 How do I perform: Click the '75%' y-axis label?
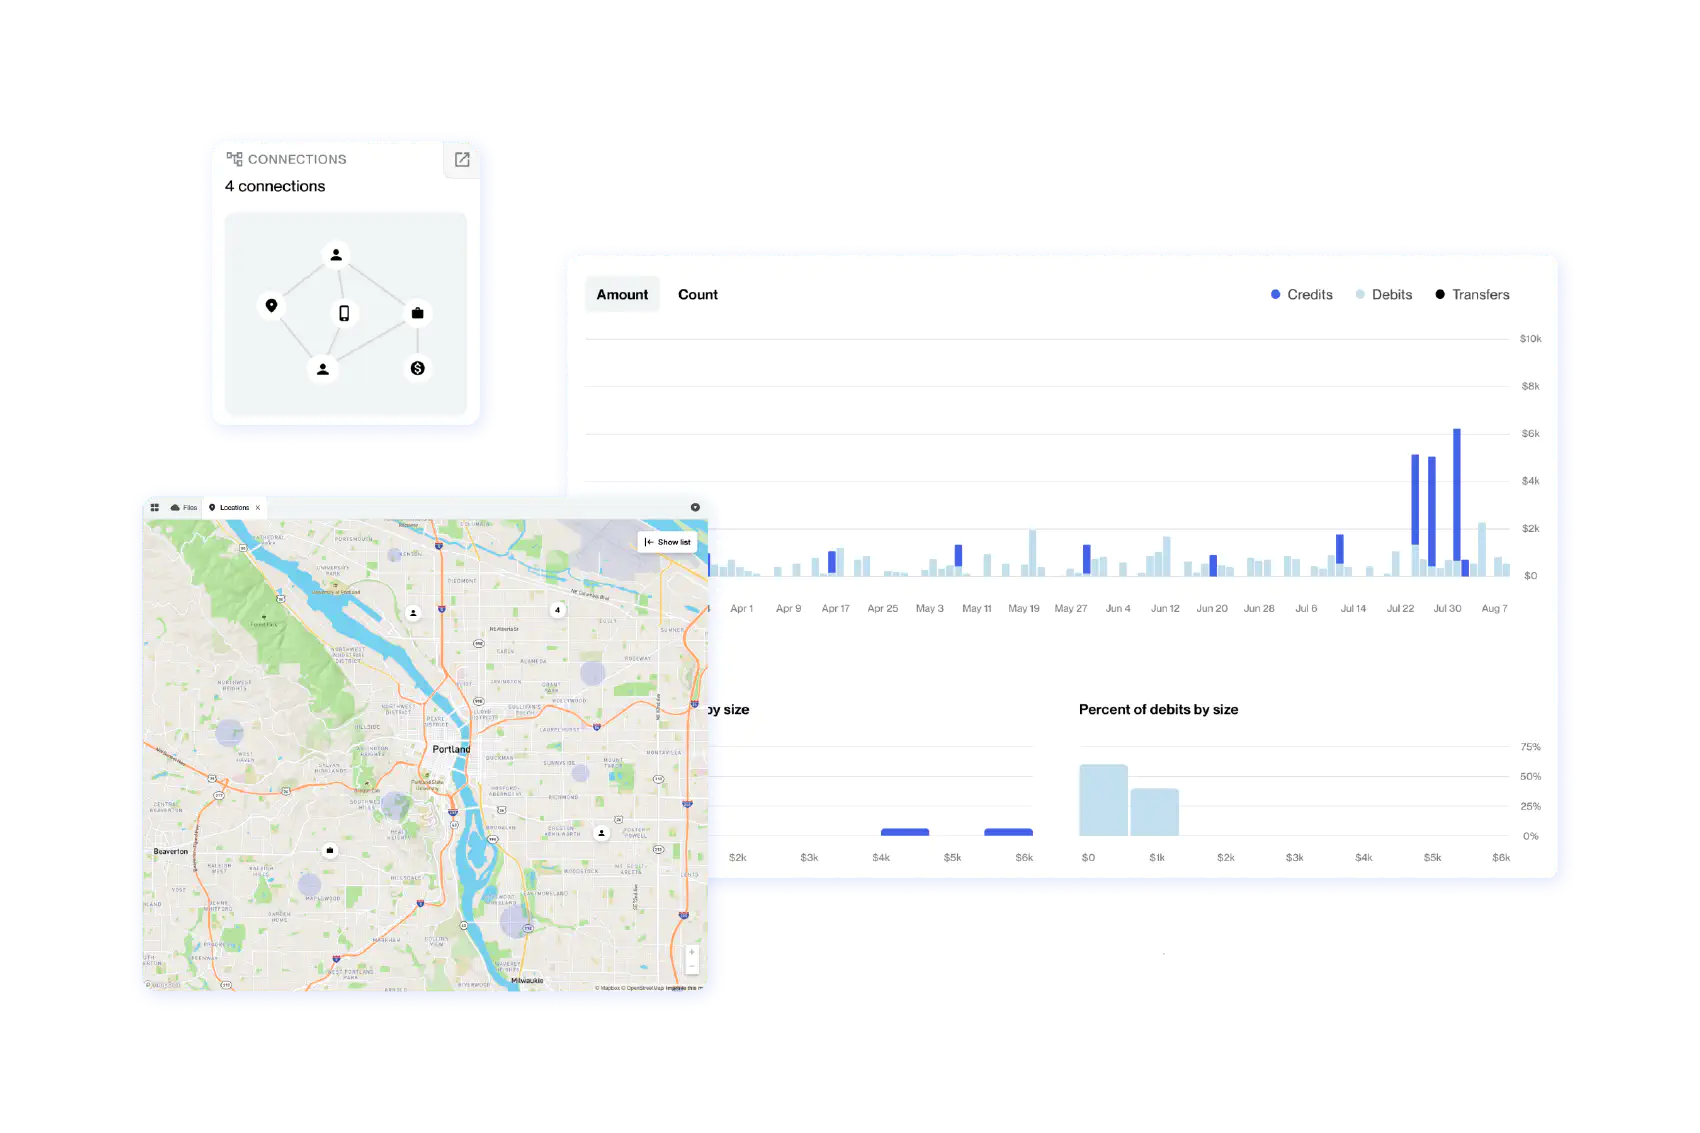[x=1530, y=747]
